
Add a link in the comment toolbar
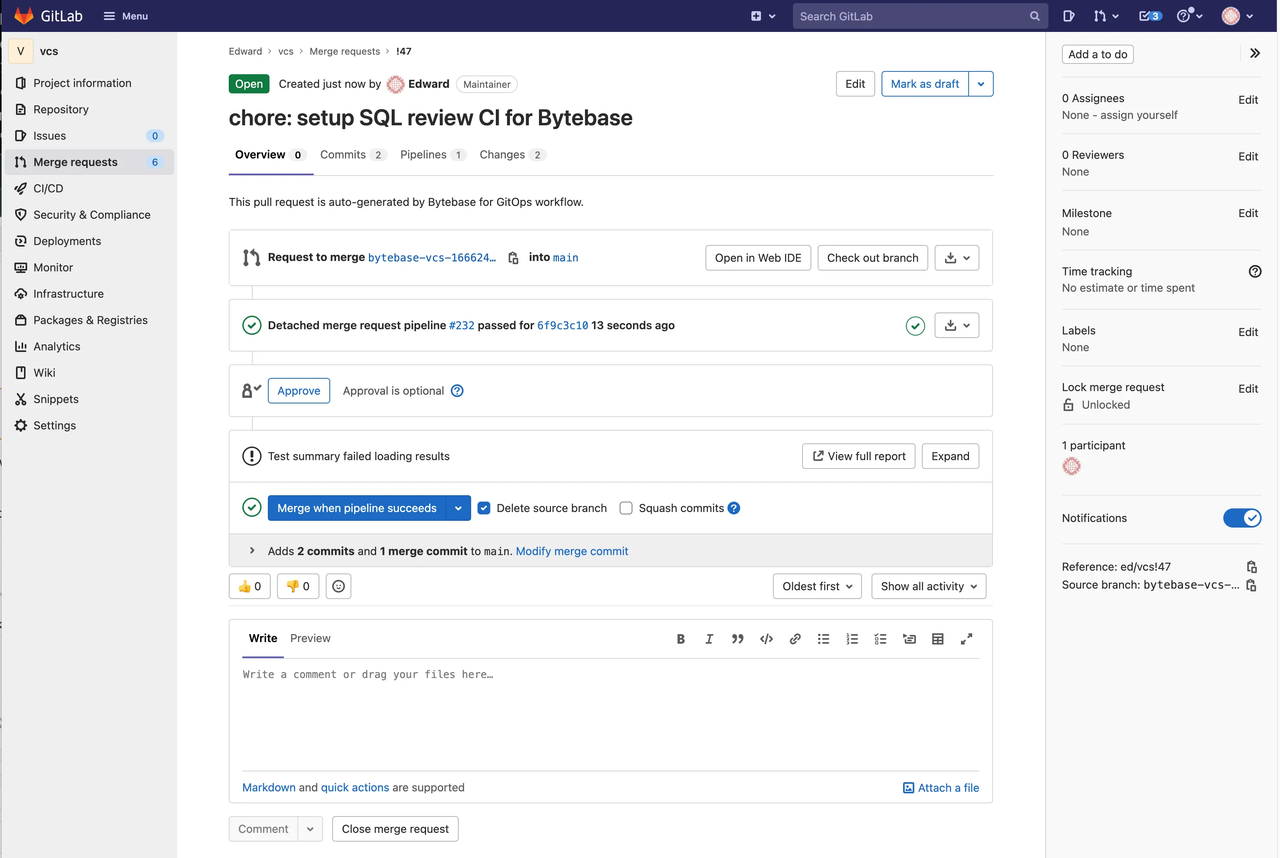tap(795, 638)
